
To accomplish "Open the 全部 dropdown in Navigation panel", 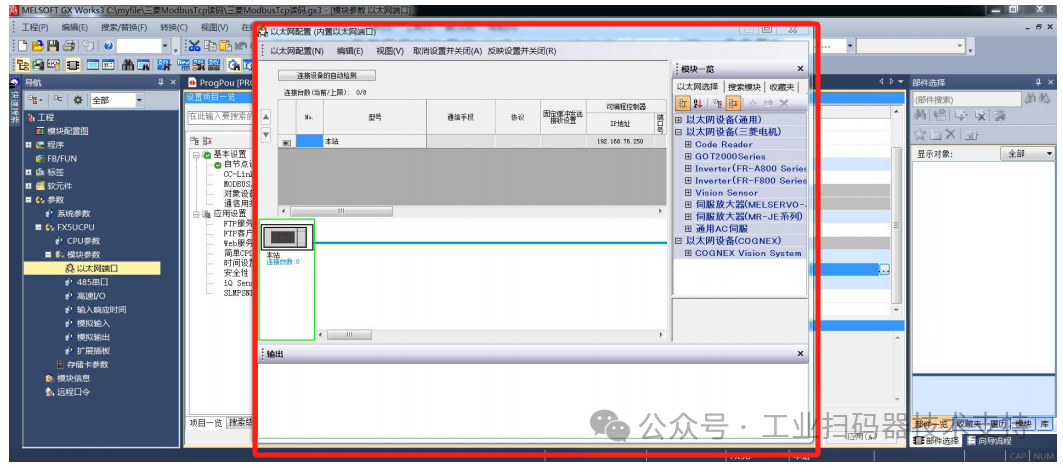I will click(x=139, y=100).
